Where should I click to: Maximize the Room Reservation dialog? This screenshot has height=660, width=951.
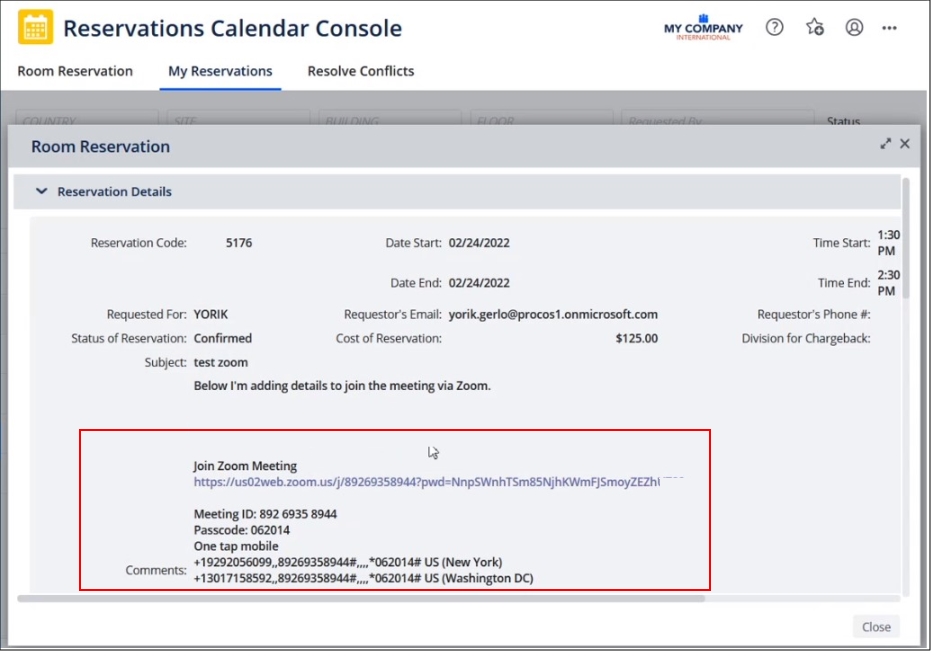(x=885, y=144)
